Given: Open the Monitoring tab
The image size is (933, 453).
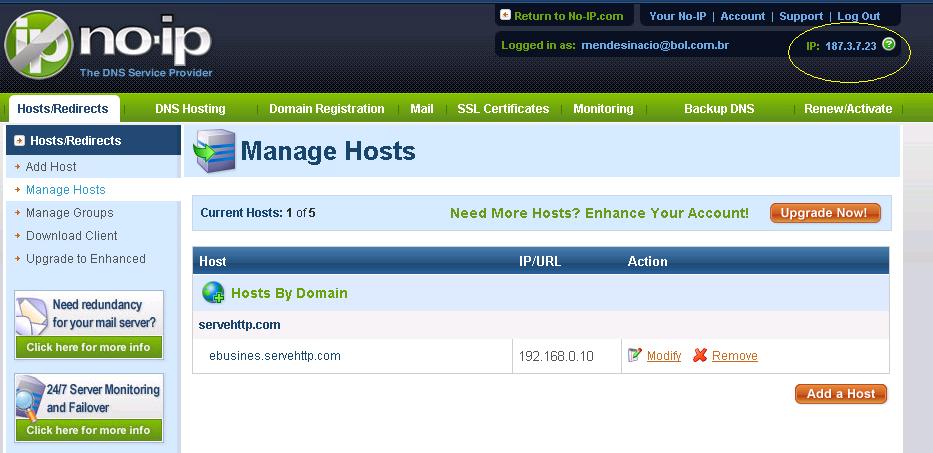Looking at the screenshot, I should pos(603,109).
